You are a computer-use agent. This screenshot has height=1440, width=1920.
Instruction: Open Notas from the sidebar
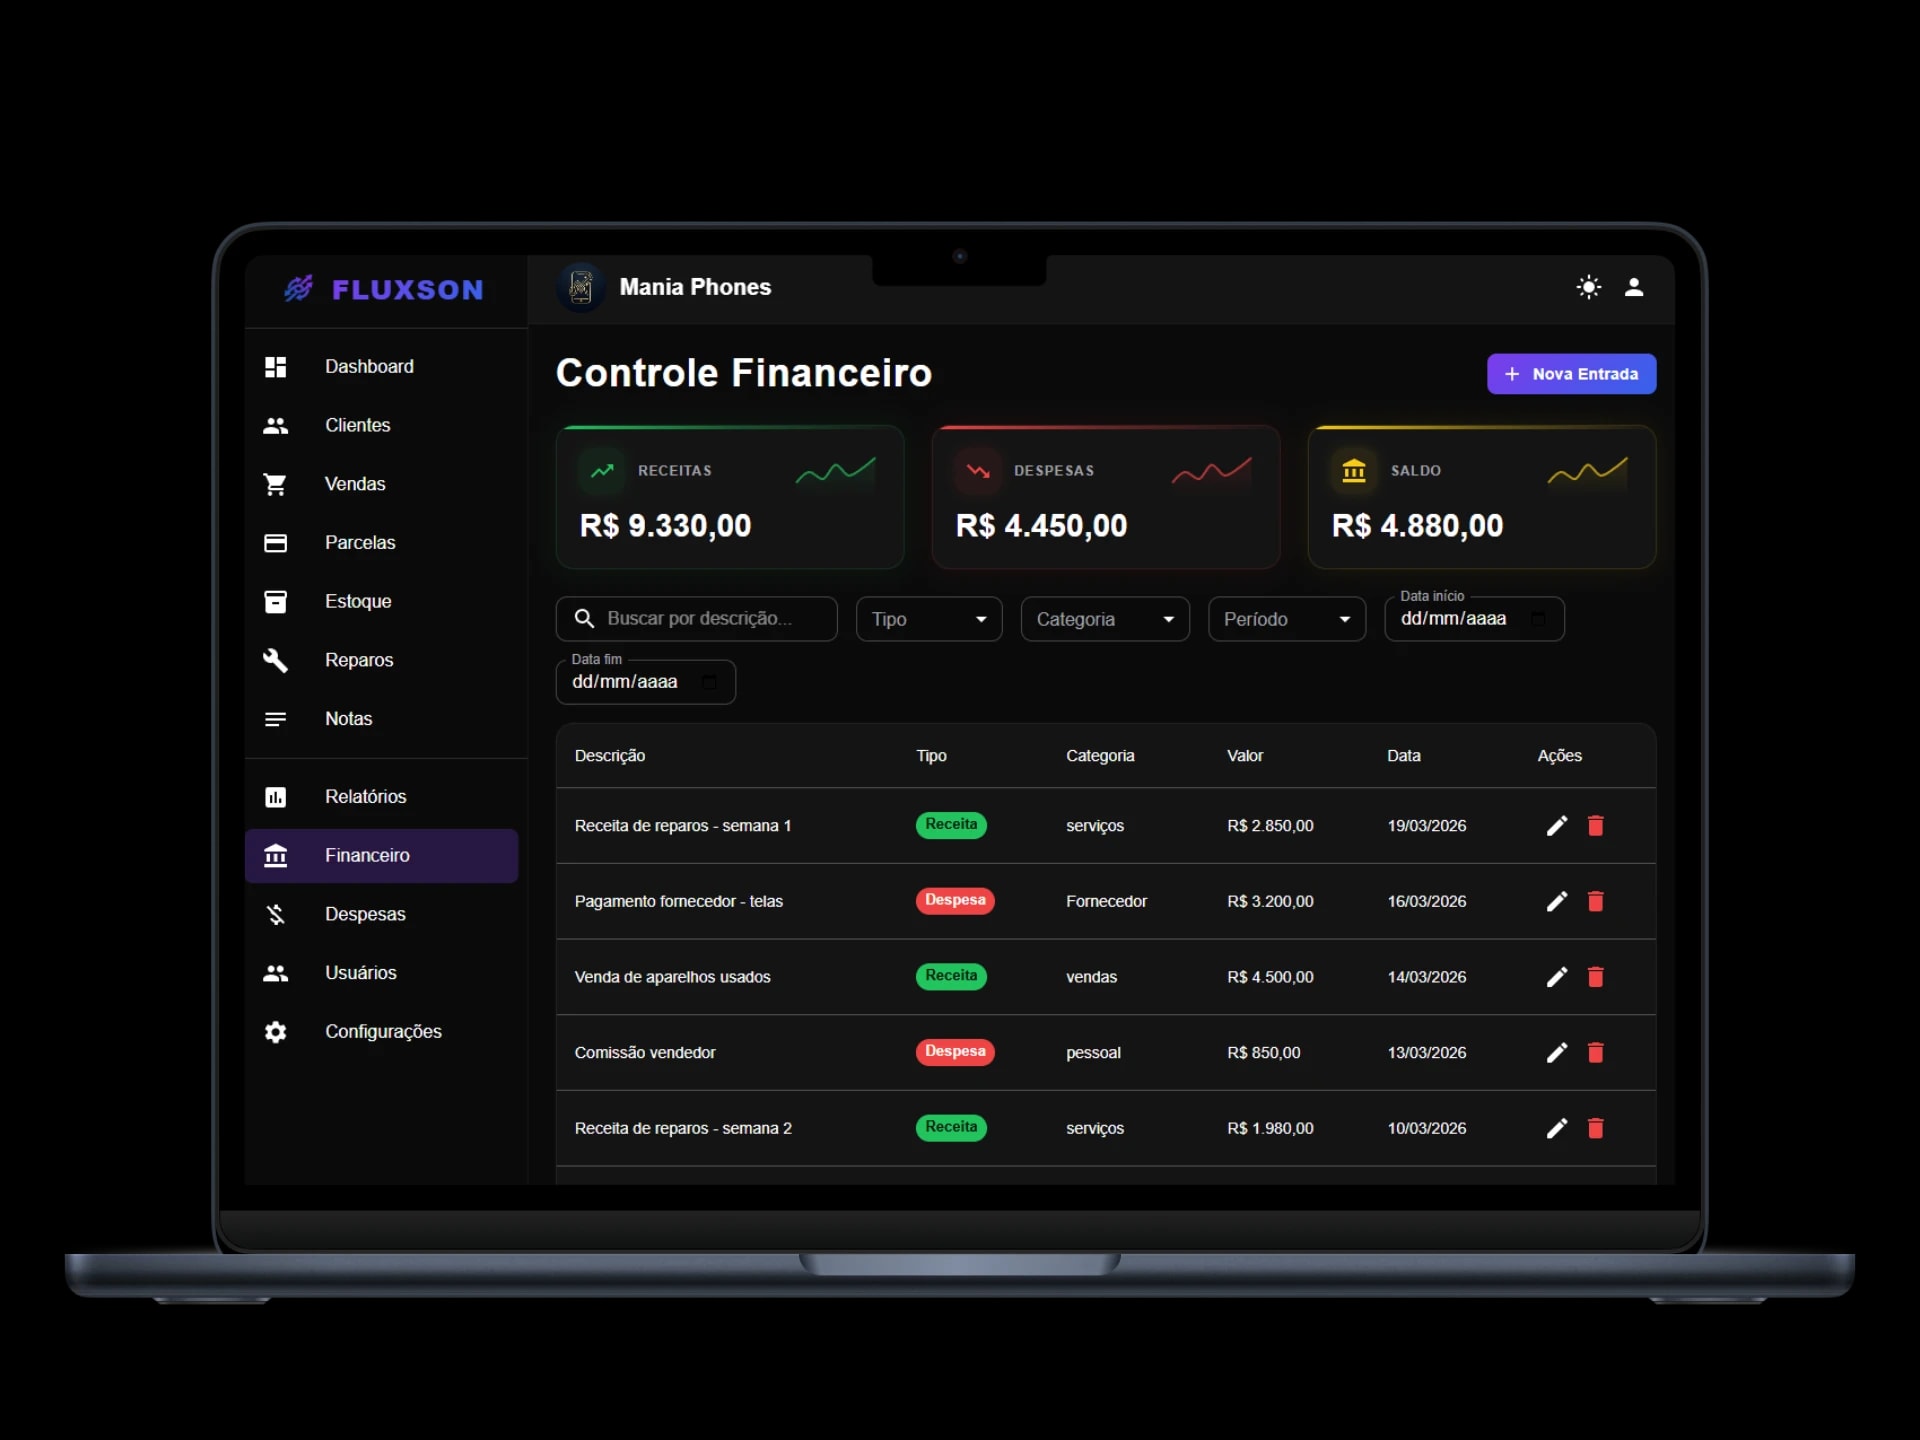(348, 718)
